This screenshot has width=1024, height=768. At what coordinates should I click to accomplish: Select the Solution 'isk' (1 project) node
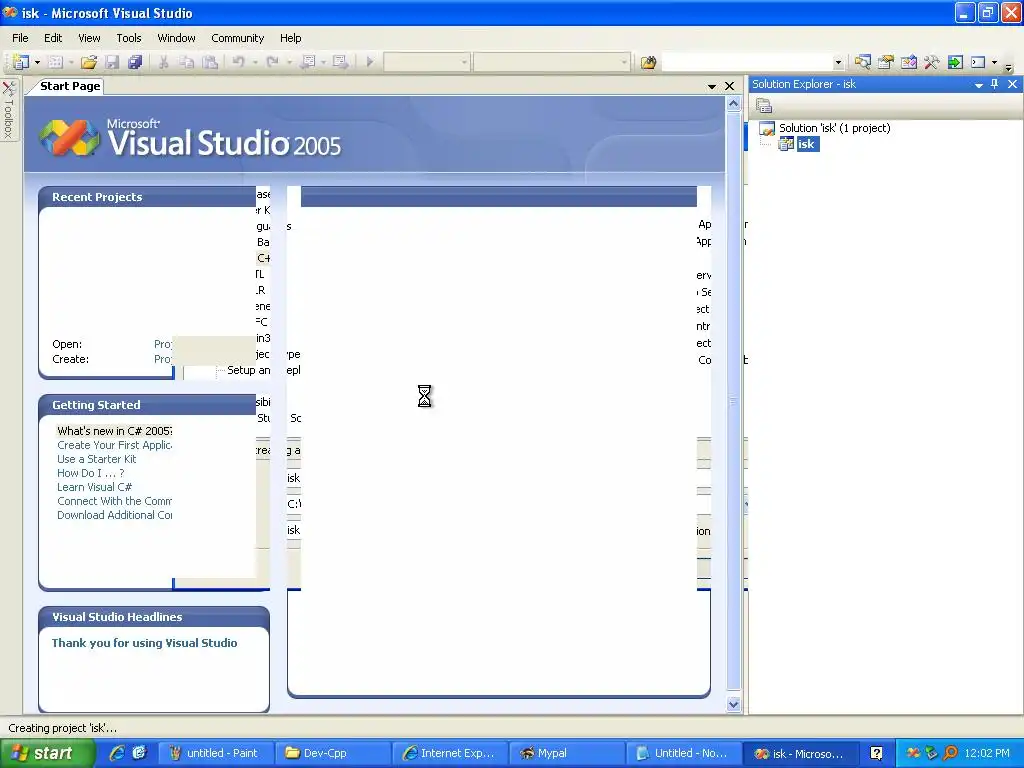834,128
